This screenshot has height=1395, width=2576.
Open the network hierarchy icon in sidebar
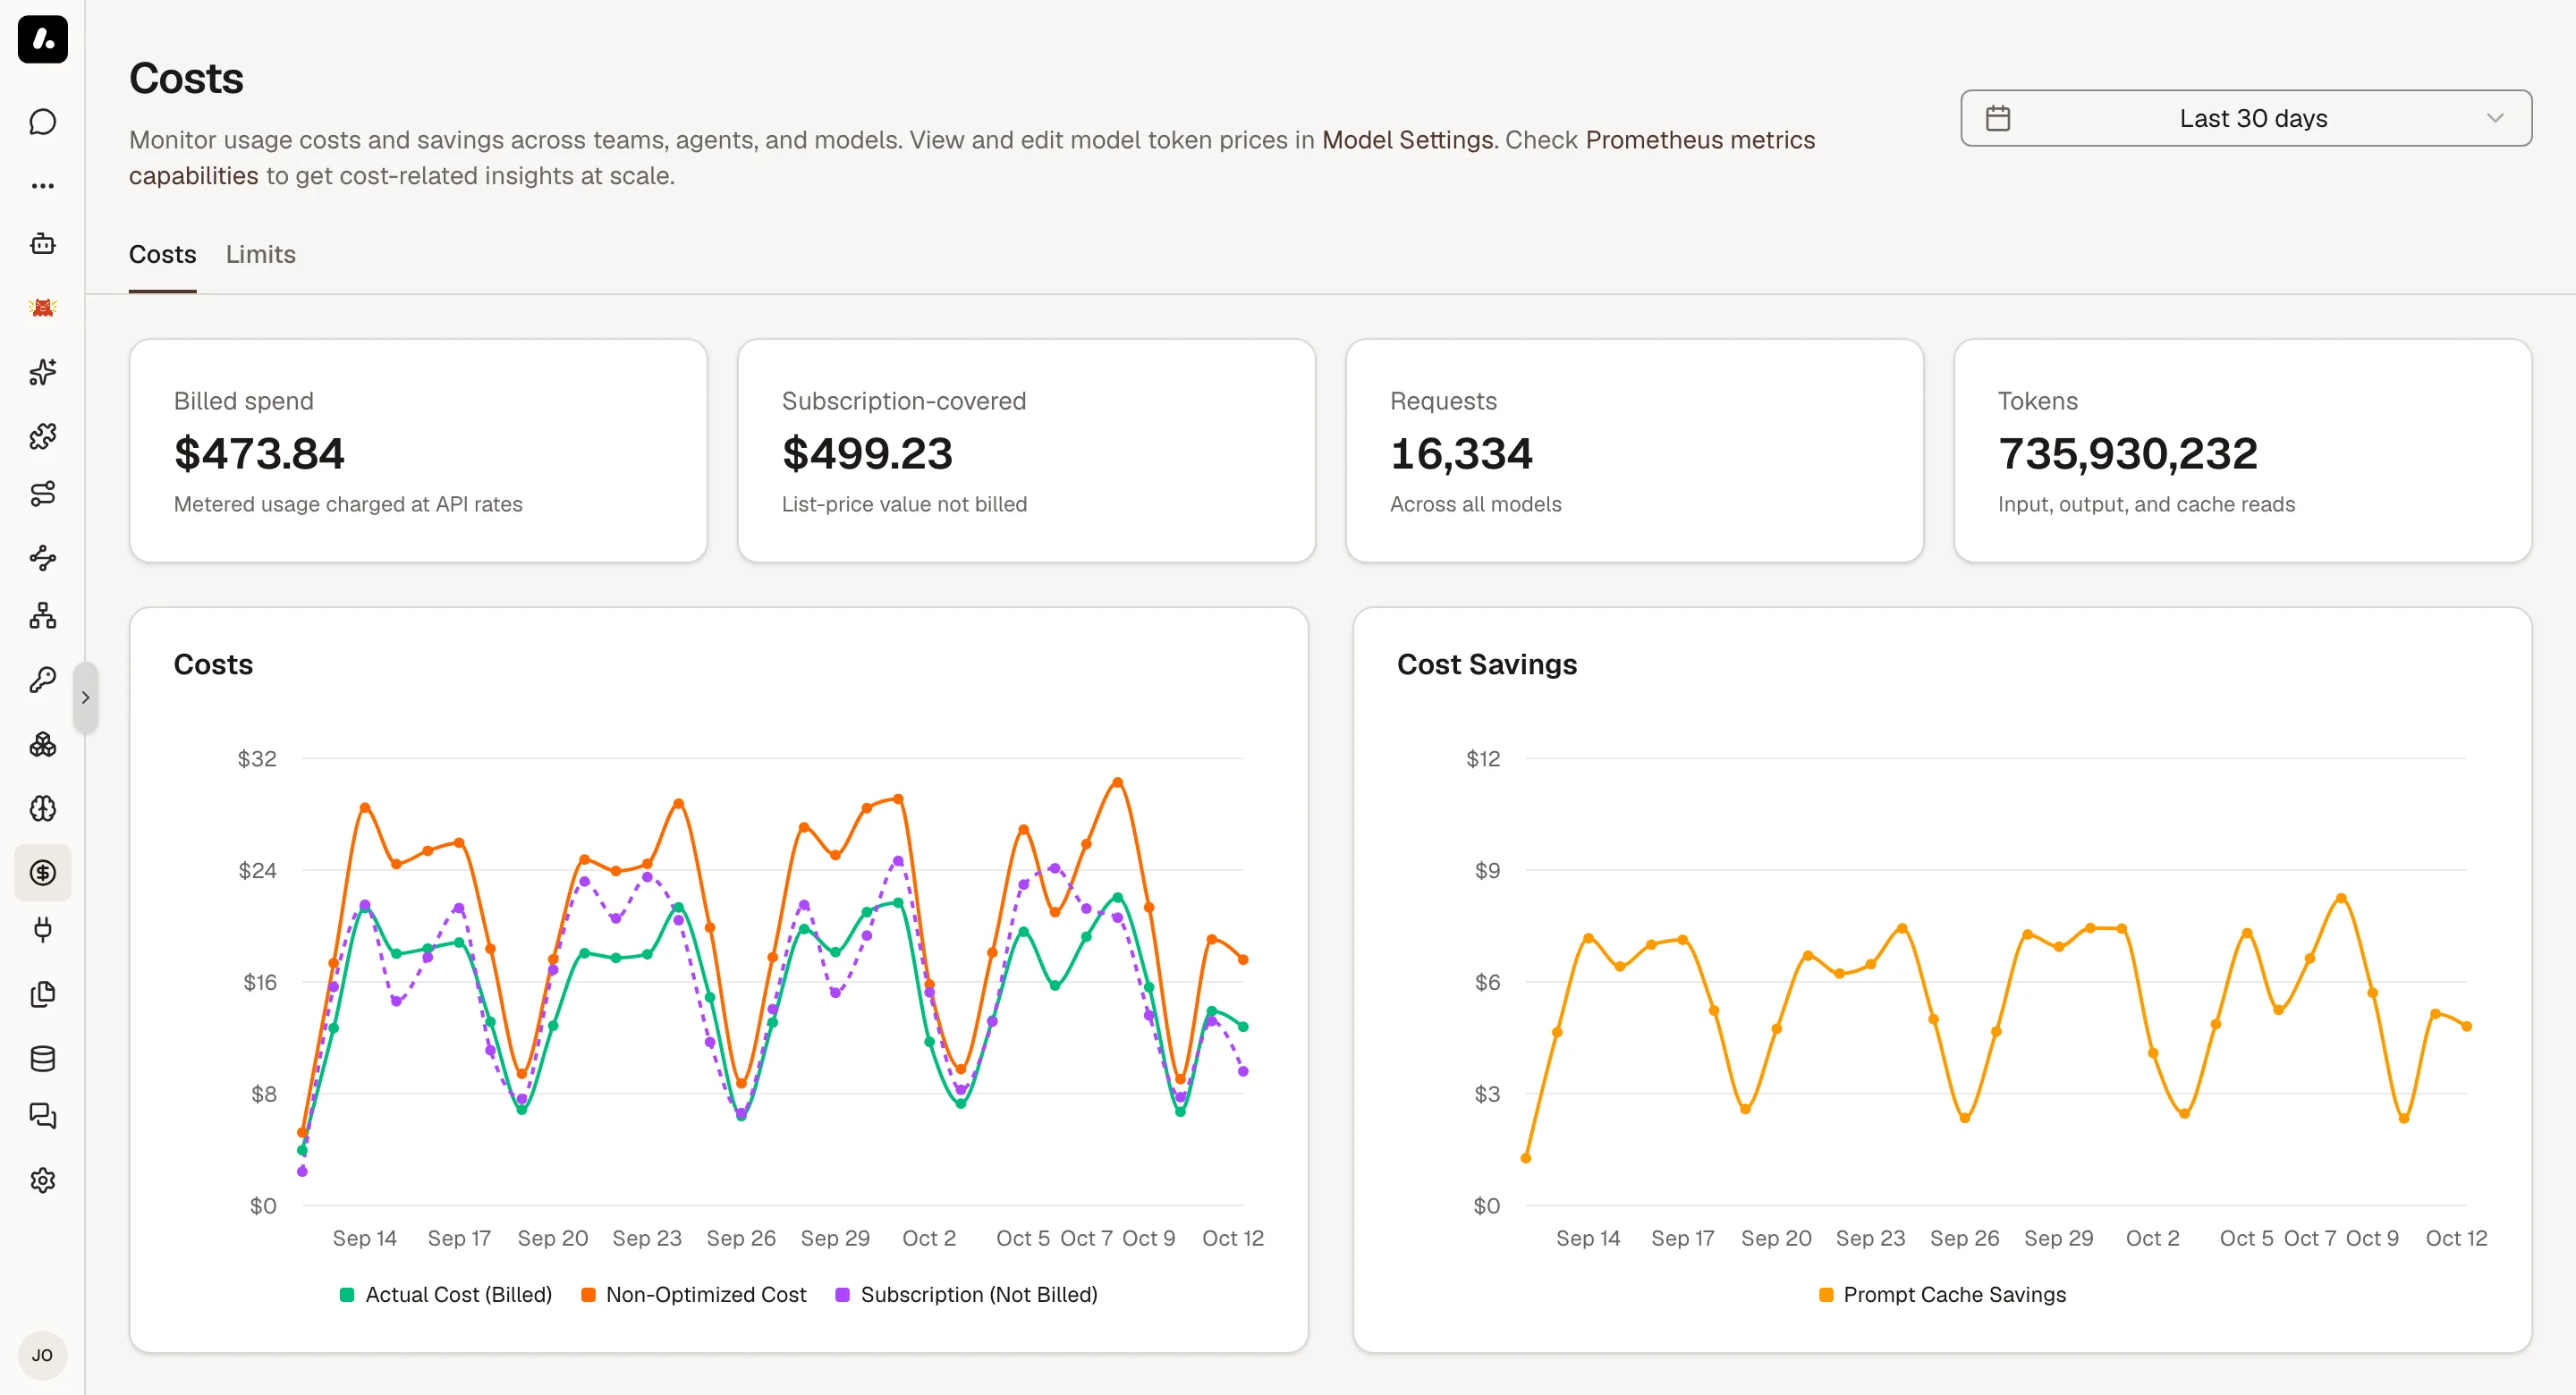click(x=42, y=616)
